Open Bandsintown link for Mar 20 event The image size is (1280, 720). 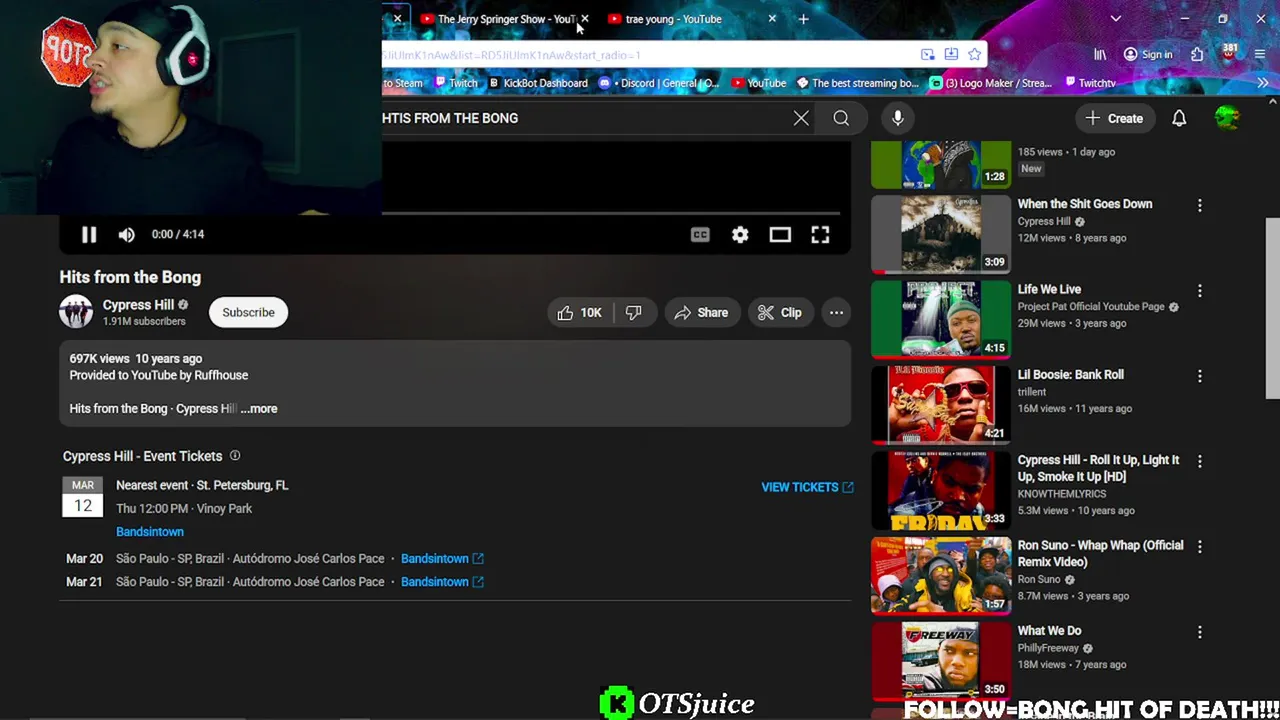[x=442, y=559]
